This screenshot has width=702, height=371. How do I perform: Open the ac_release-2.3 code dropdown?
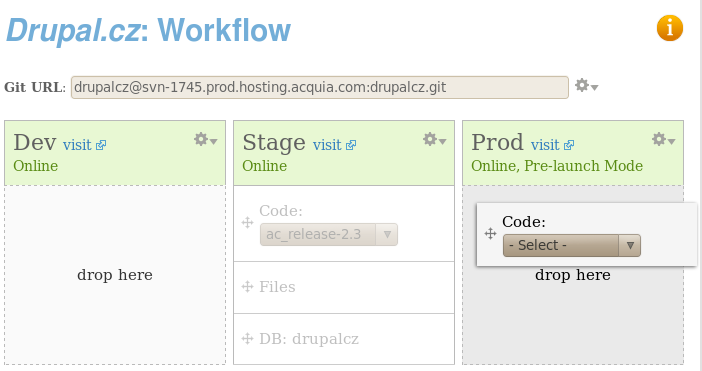point(329,235)
